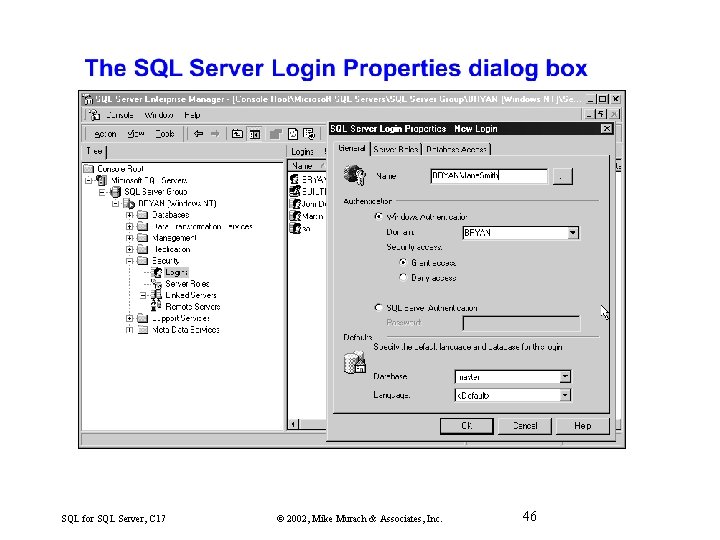
Task: Expand the Support Services tree node
Action: pos(129,318)
